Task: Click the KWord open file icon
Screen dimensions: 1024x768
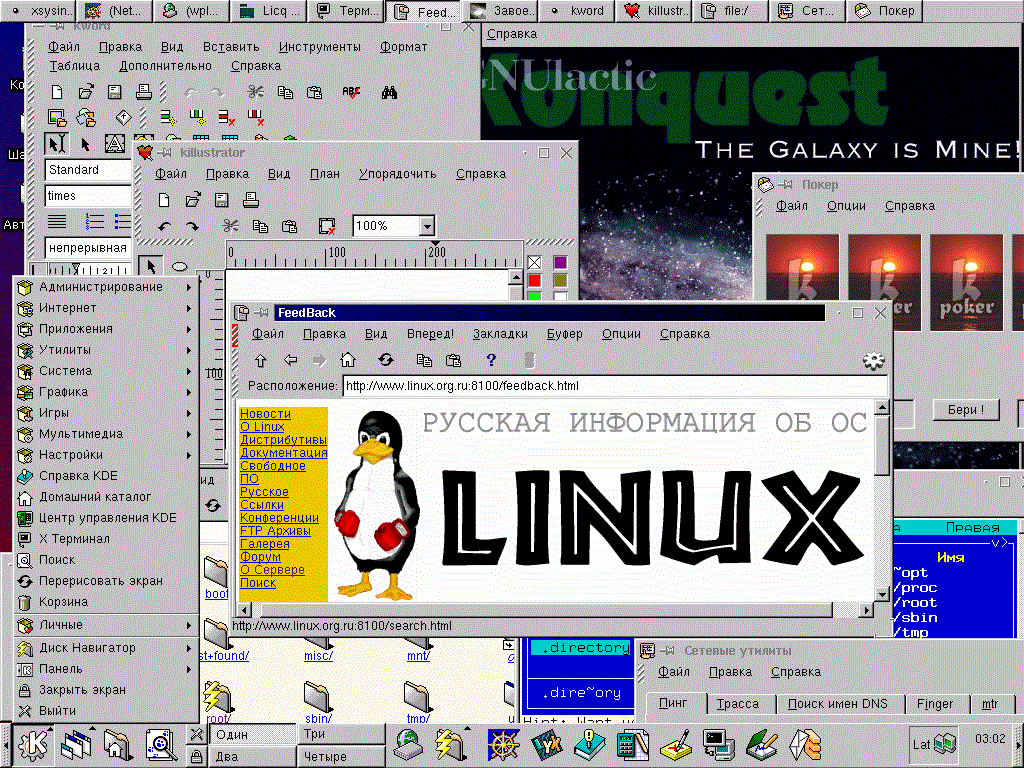Action: pos(86,92)
